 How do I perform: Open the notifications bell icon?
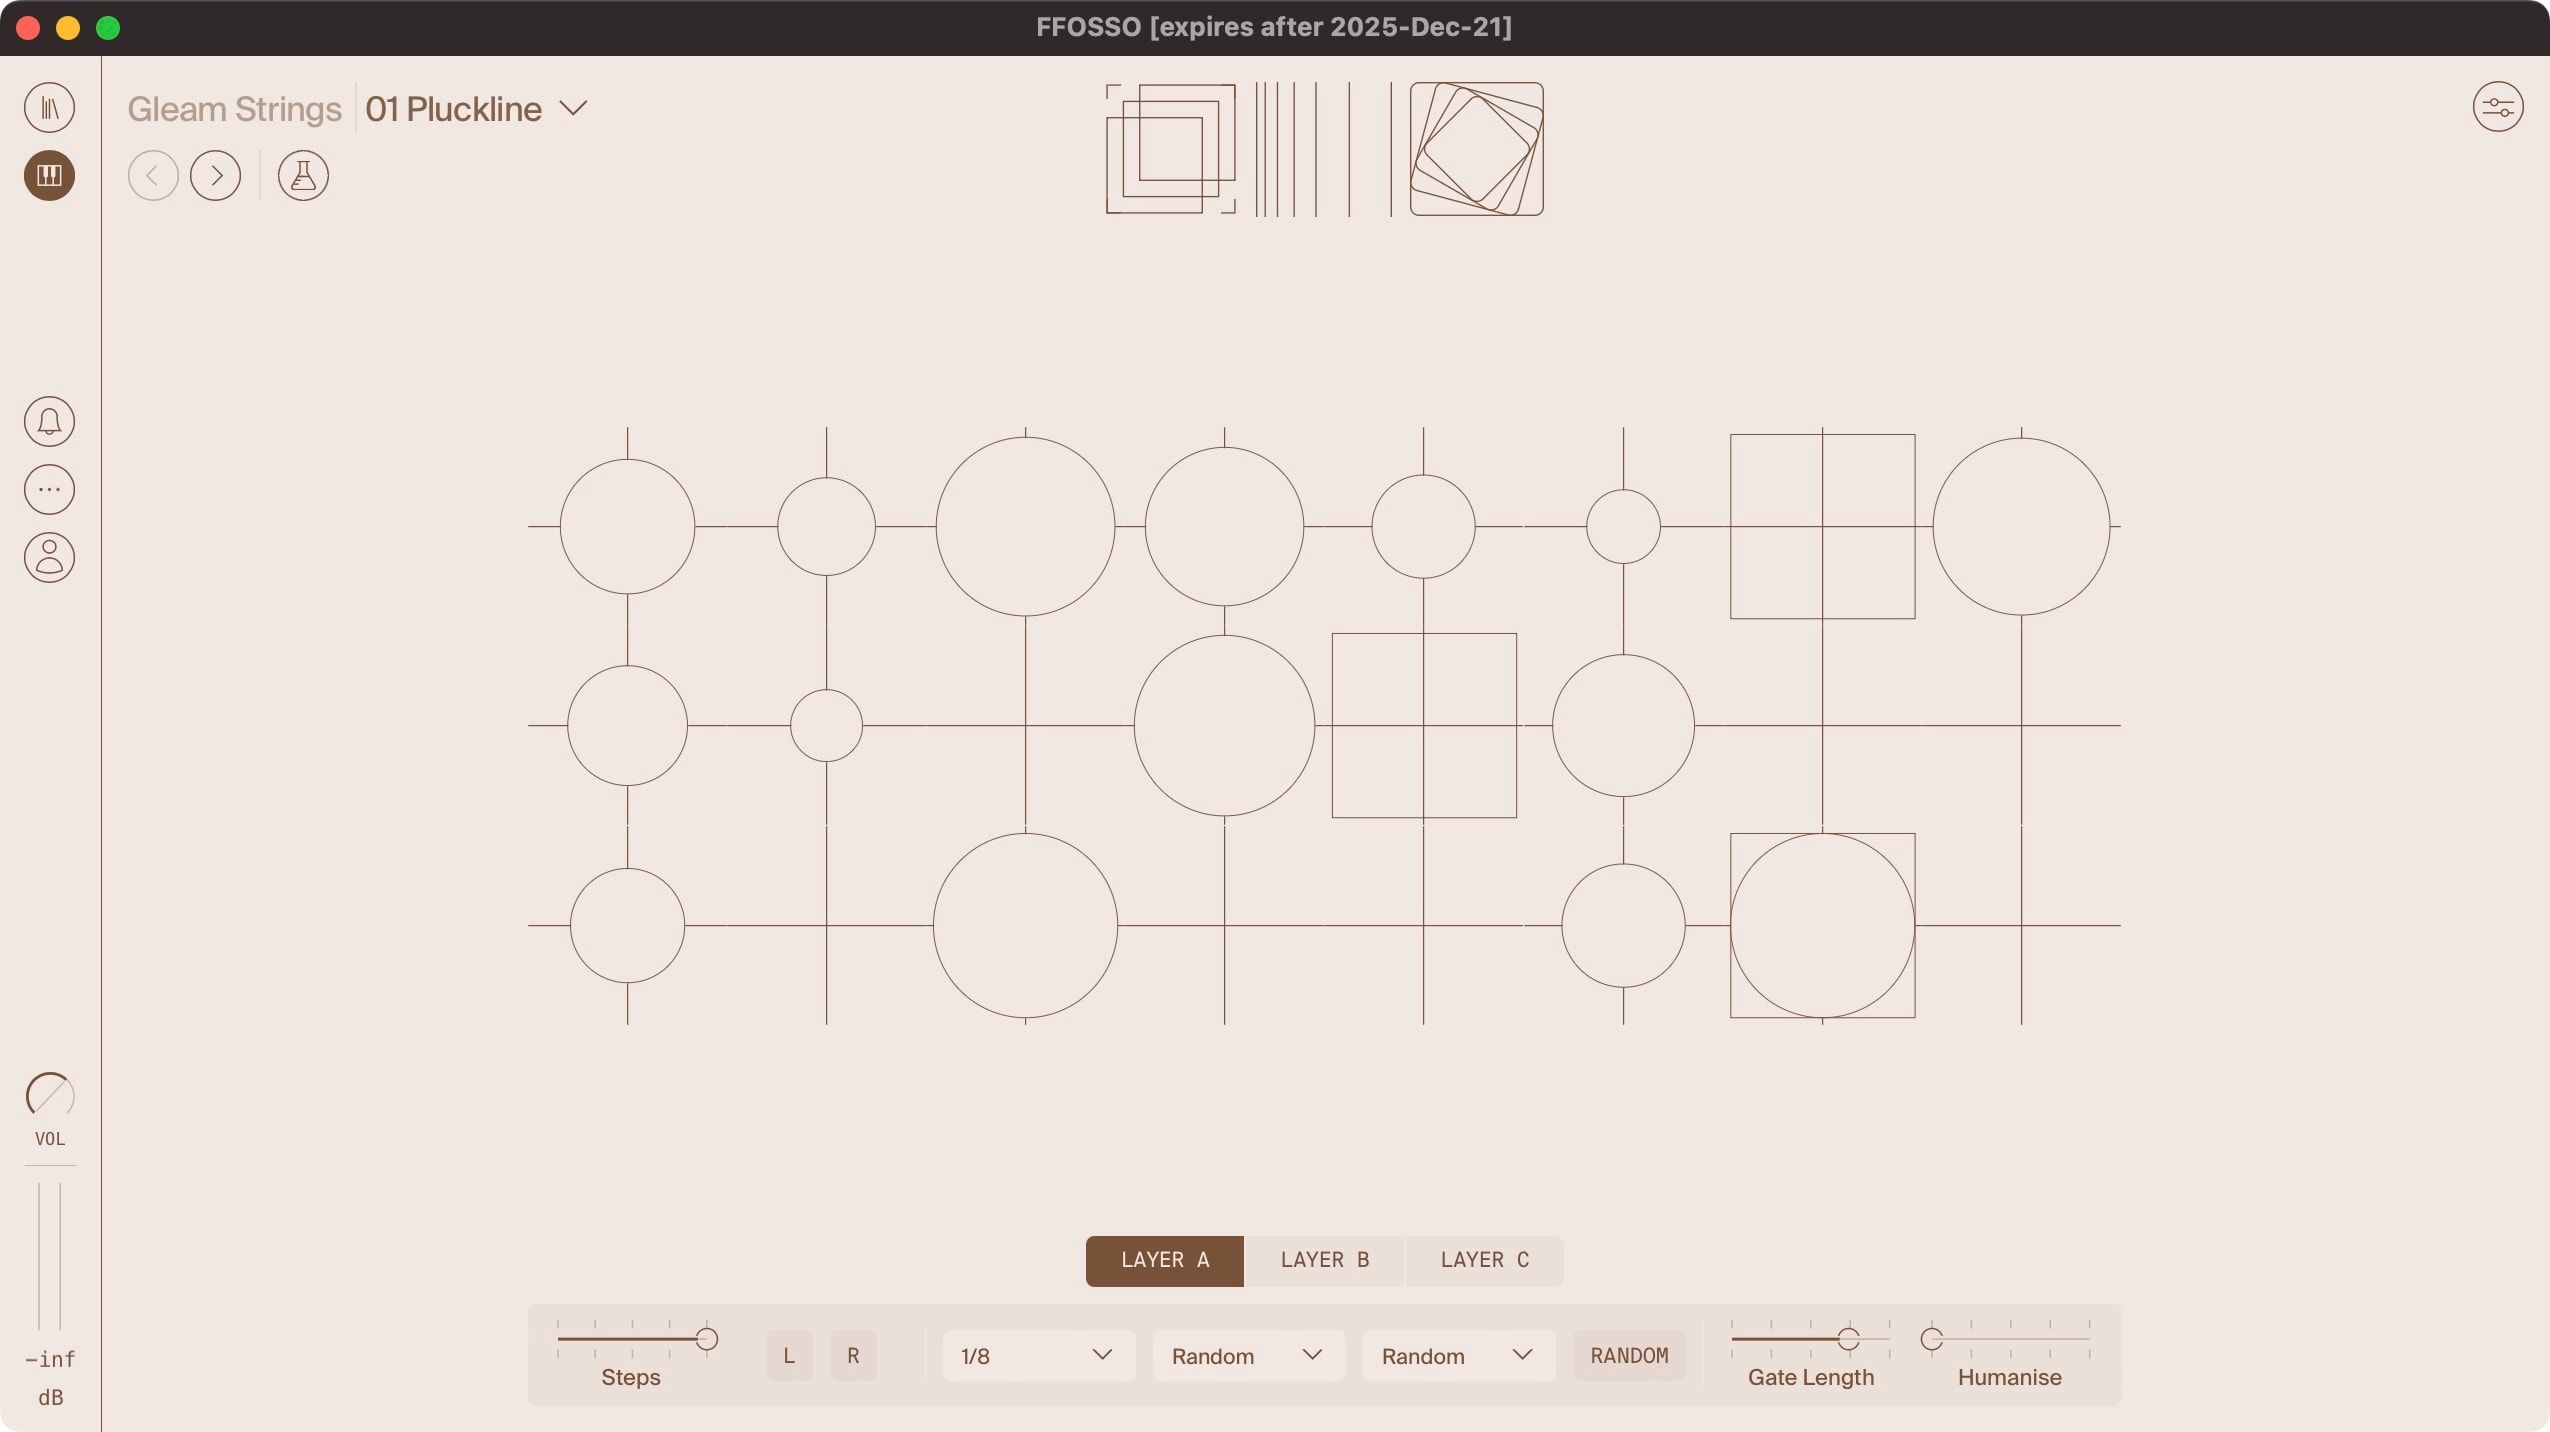pos(49,421)
